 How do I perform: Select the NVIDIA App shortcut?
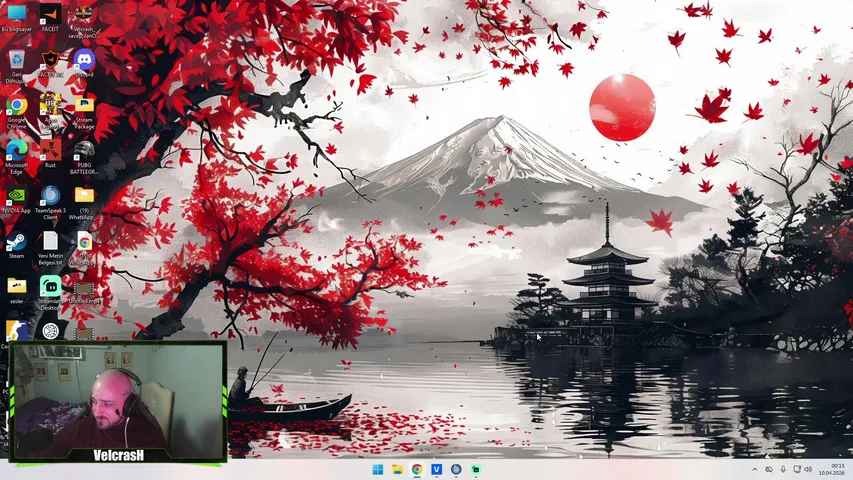[x=16, y=199]
